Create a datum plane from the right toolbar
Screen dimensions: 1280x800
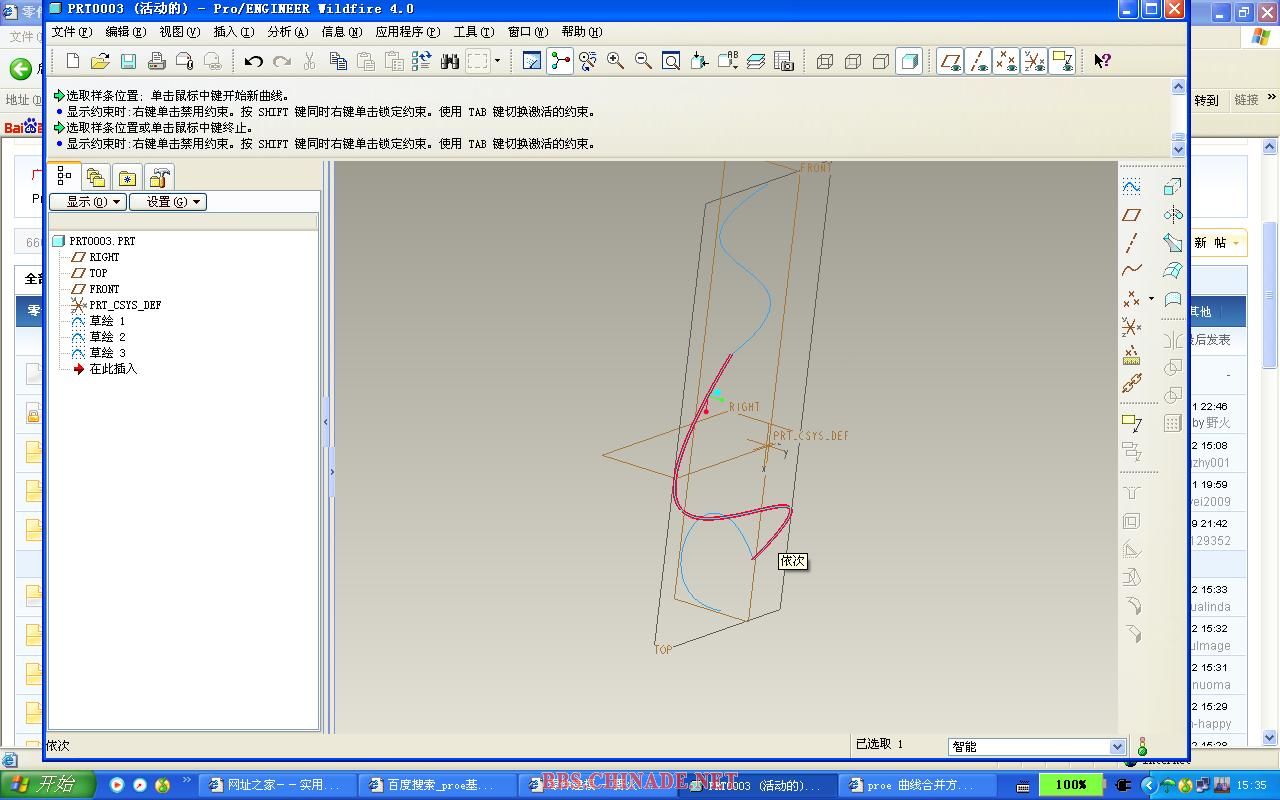point(1132,215)
